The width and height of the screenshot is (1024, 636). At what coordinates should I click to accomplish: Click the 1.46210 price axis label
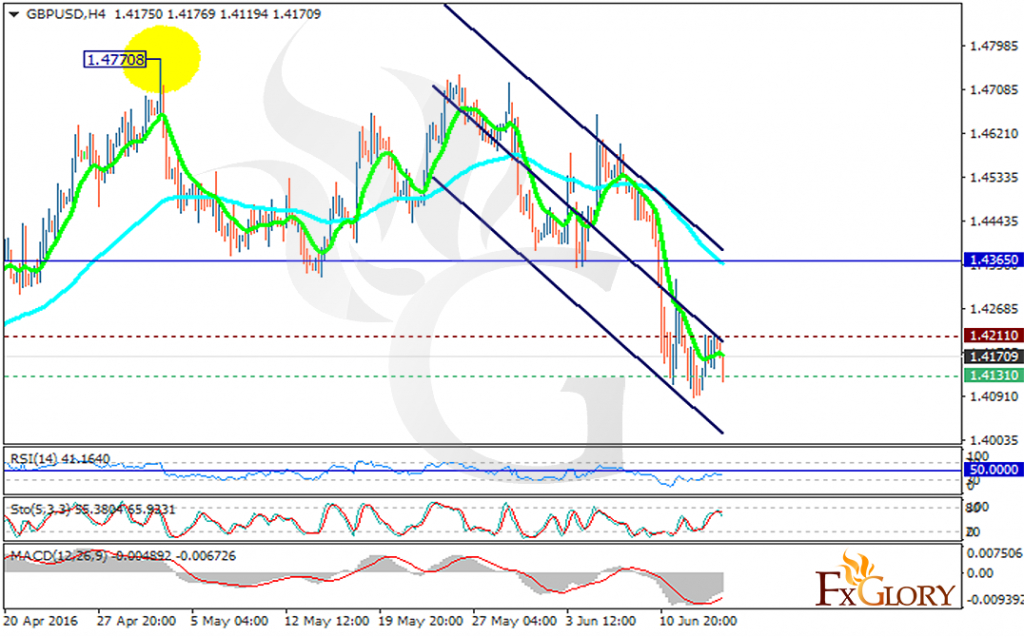coord(994,134)
